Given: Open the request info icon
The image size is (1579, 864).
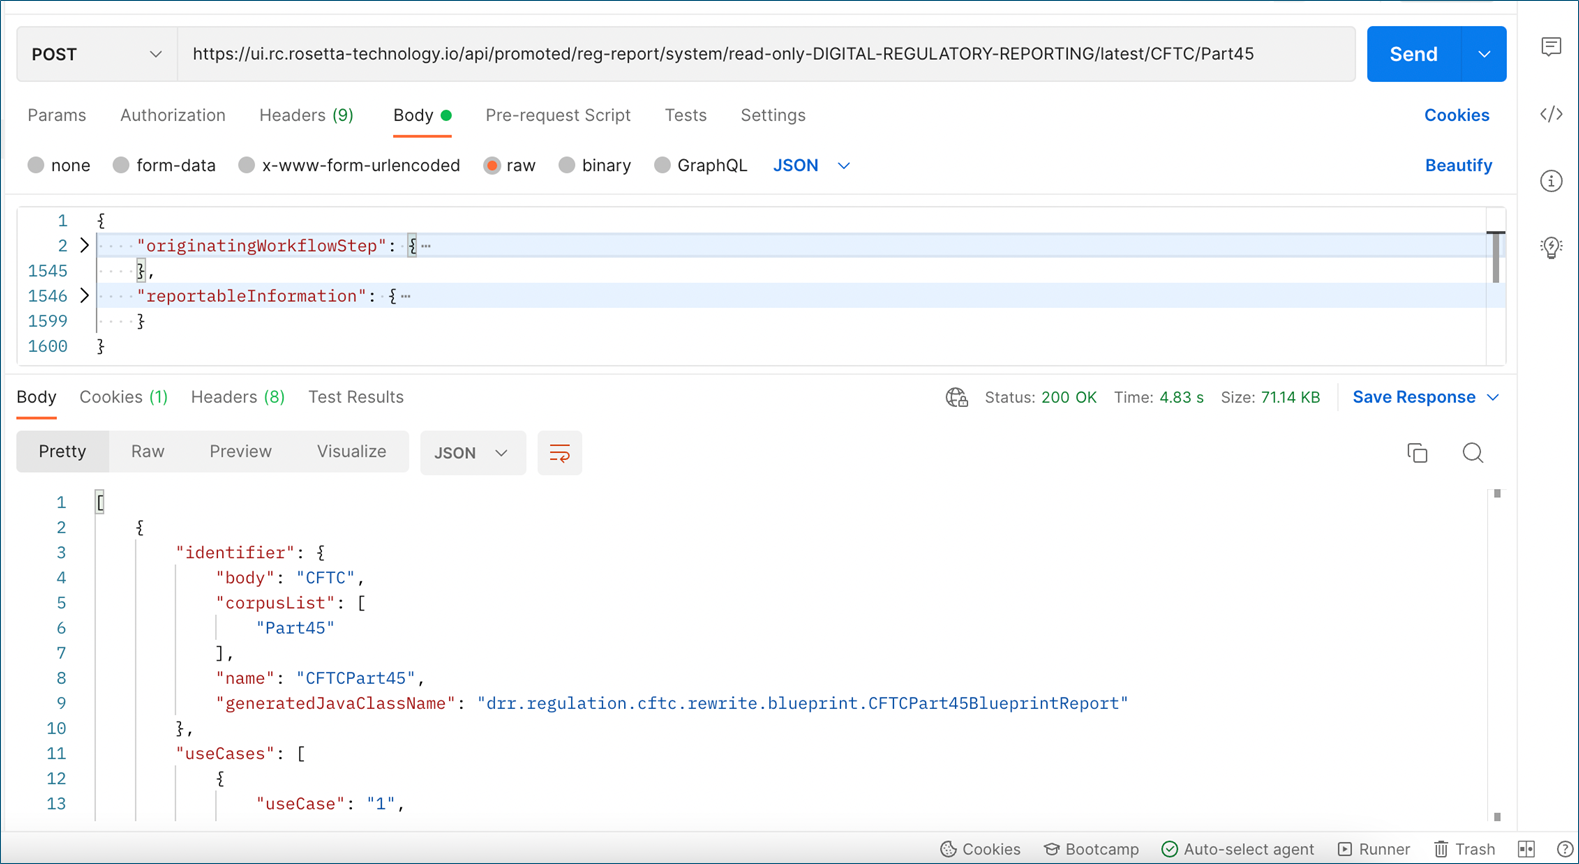Looking at the screenshot, I should tap(1551, 181).
